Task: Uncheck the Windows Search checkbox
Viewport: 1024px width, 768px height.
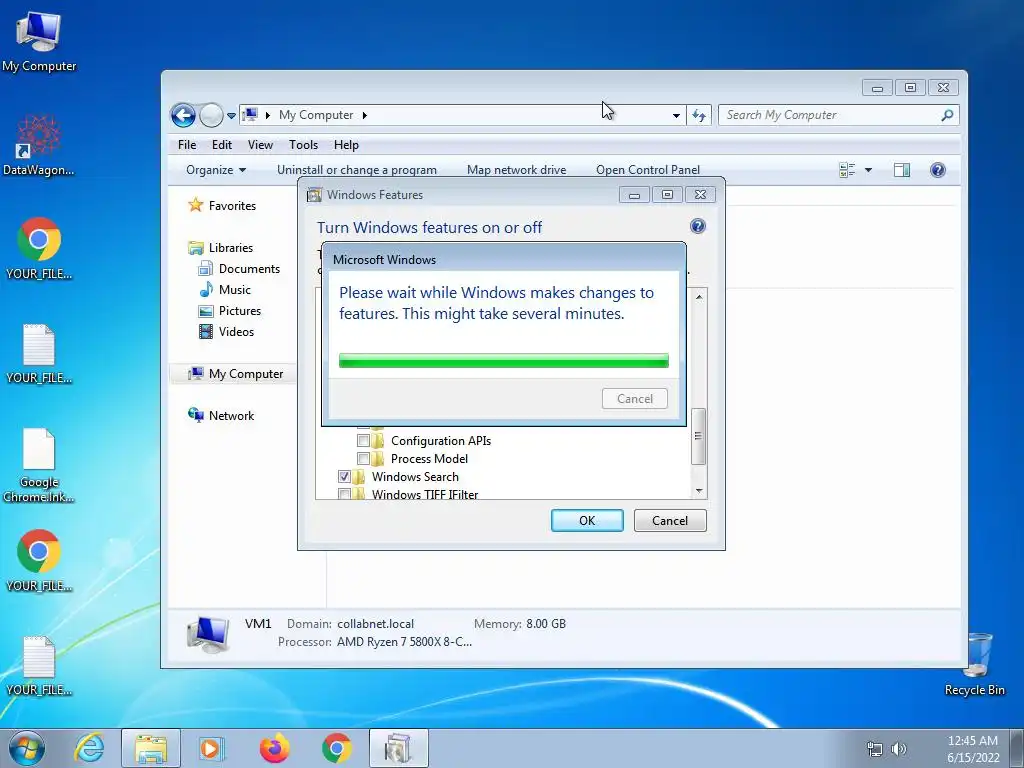Action: (344, 477)
